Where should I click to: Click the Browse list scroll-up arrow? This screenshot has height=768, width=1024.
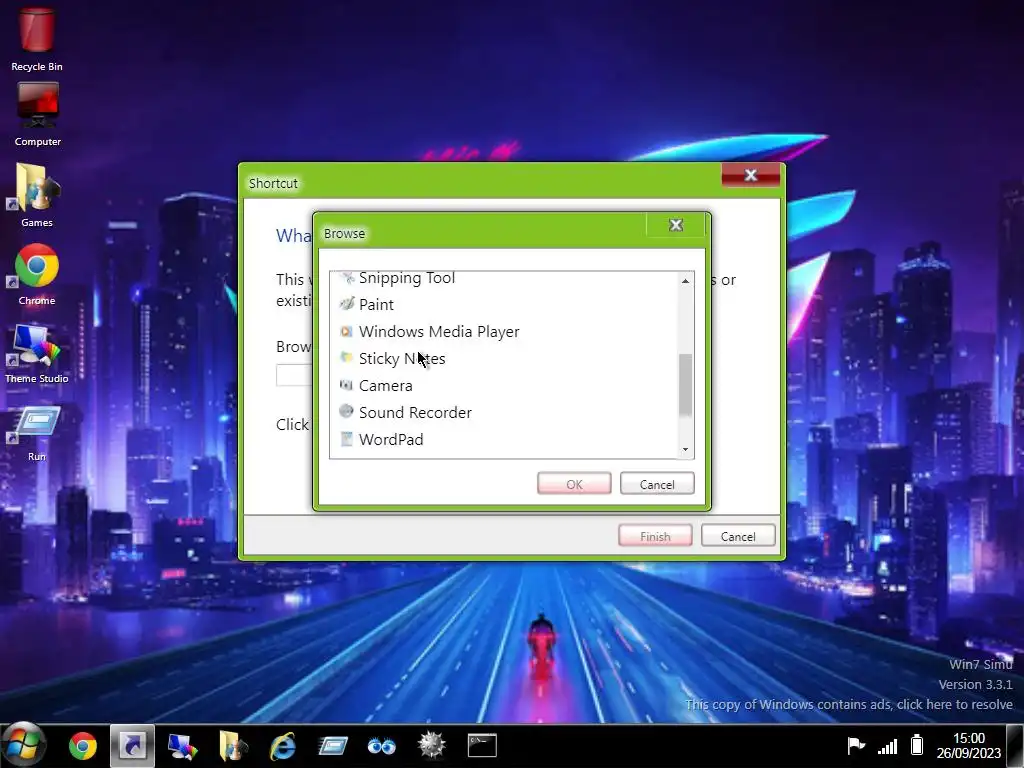pos(685,281)
